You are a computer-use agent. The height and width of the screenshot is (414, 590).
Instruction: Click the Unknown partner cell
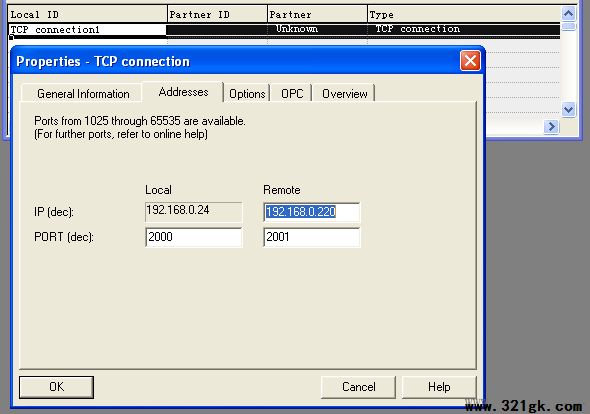(x=317, y=29)
